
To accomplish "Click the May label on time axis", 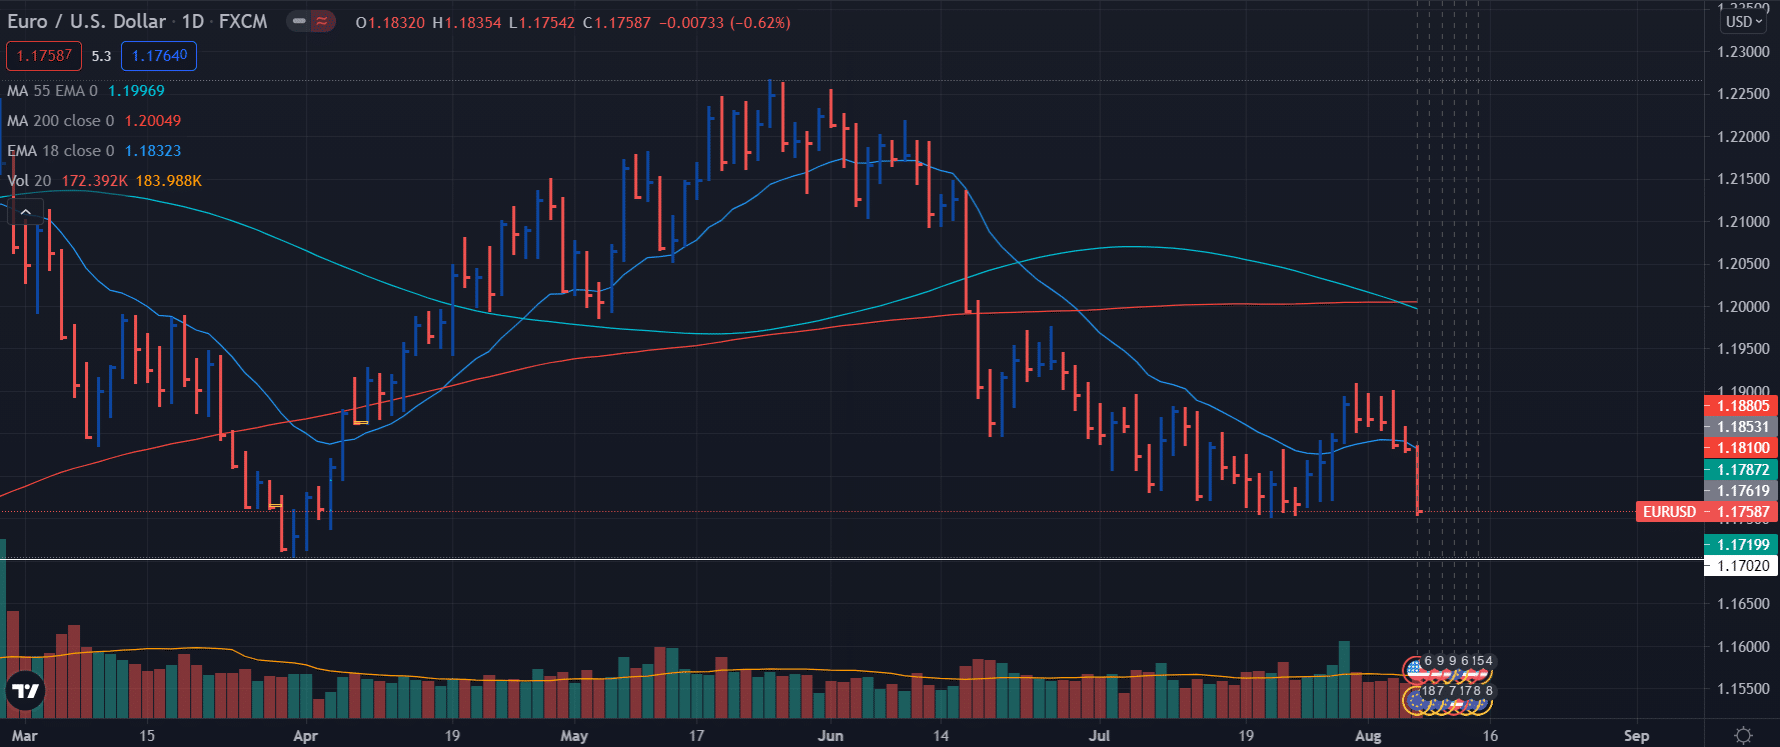I will pos(574,736).
